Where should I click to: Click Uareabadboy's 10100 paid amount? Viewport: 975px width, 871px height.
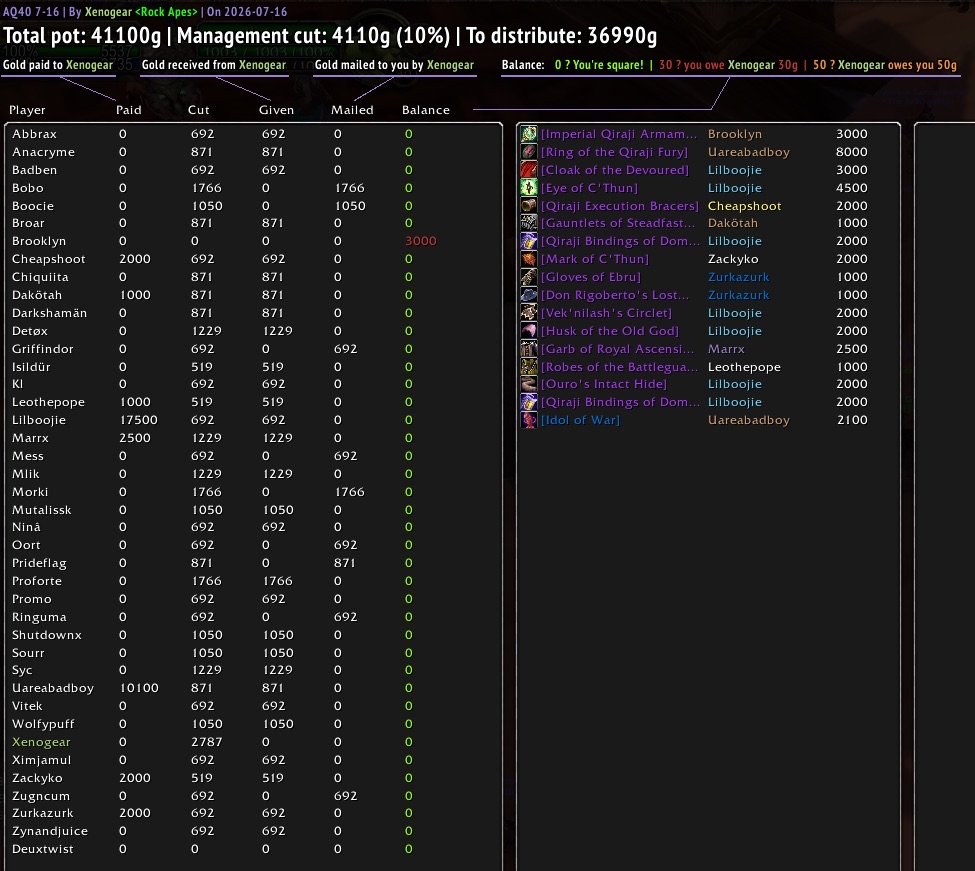click(139, 688)
